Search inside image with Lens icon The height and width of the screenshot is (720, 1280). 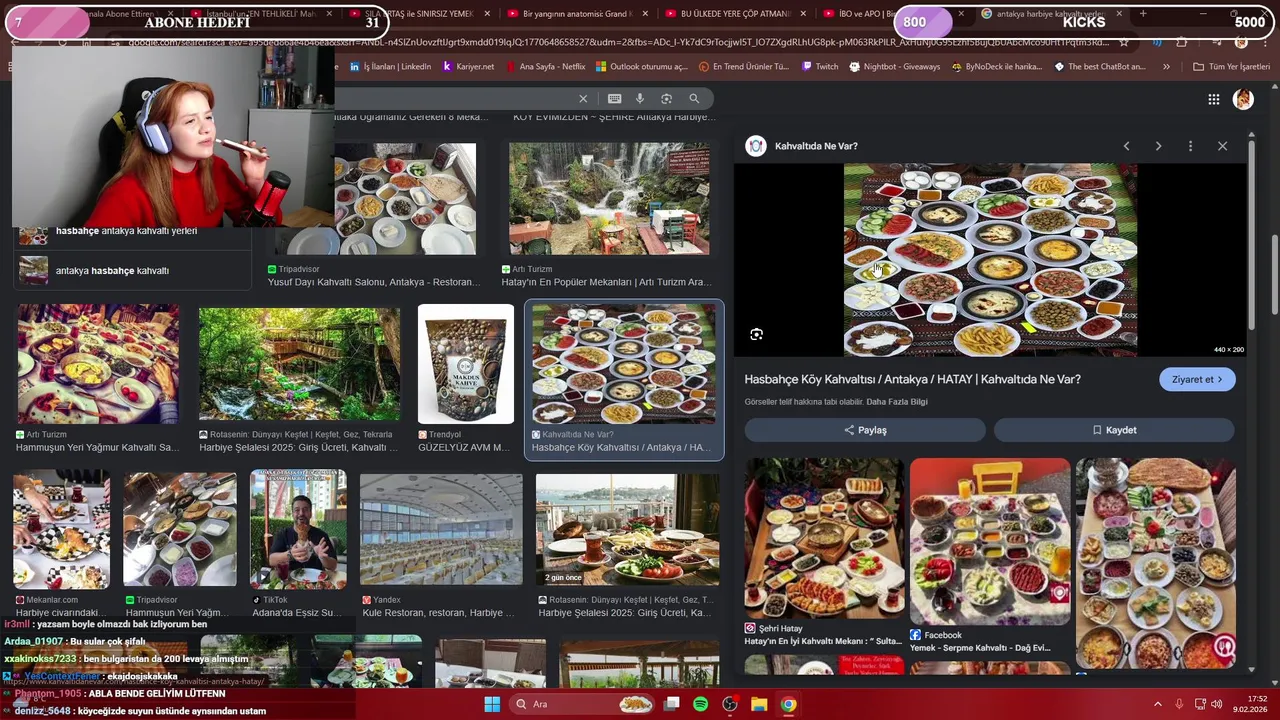[756, 334]
